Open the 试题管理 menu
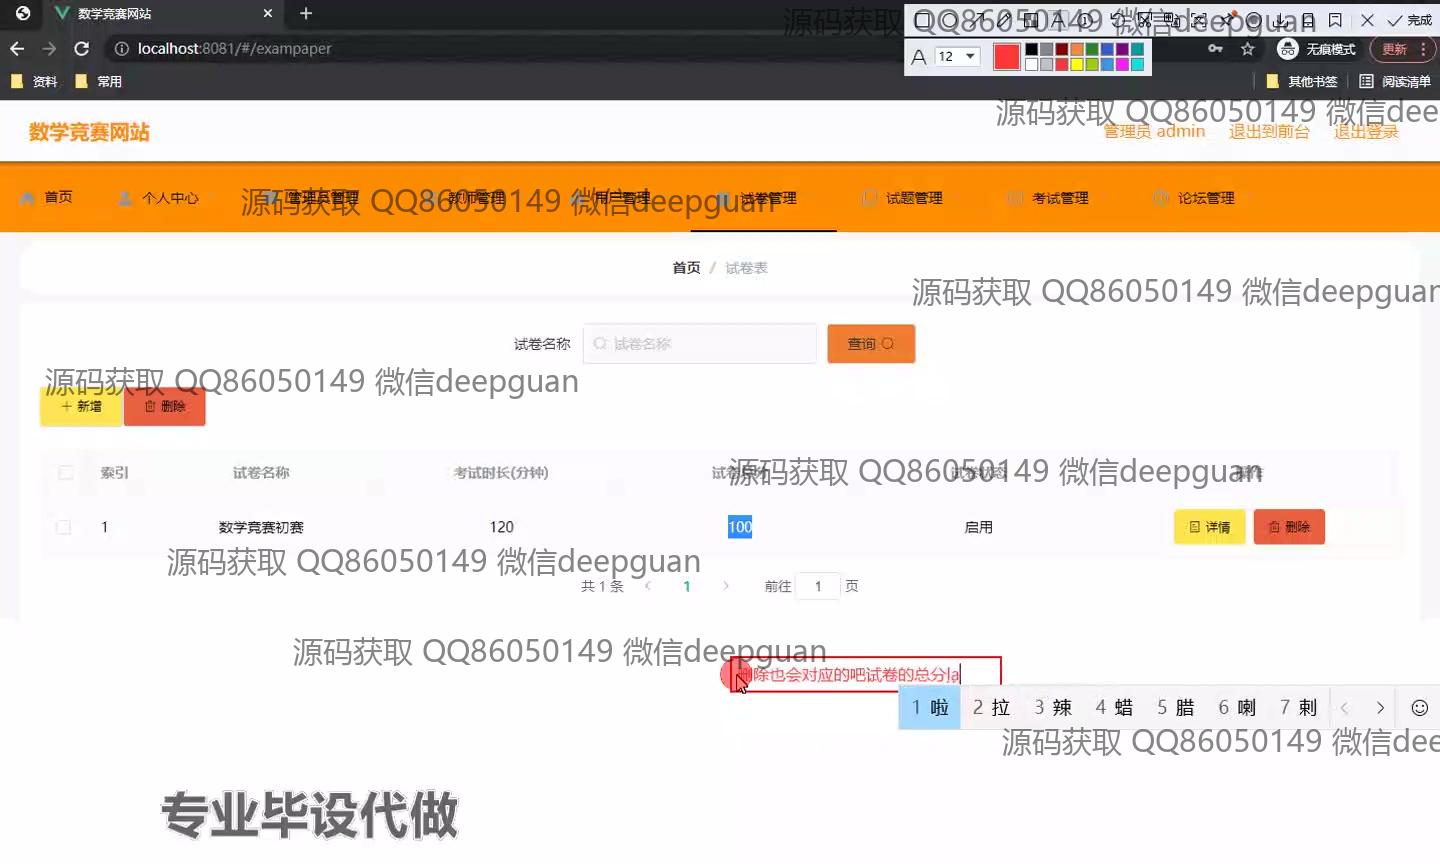Viewport: 1440px width, 864px height. 903,197
